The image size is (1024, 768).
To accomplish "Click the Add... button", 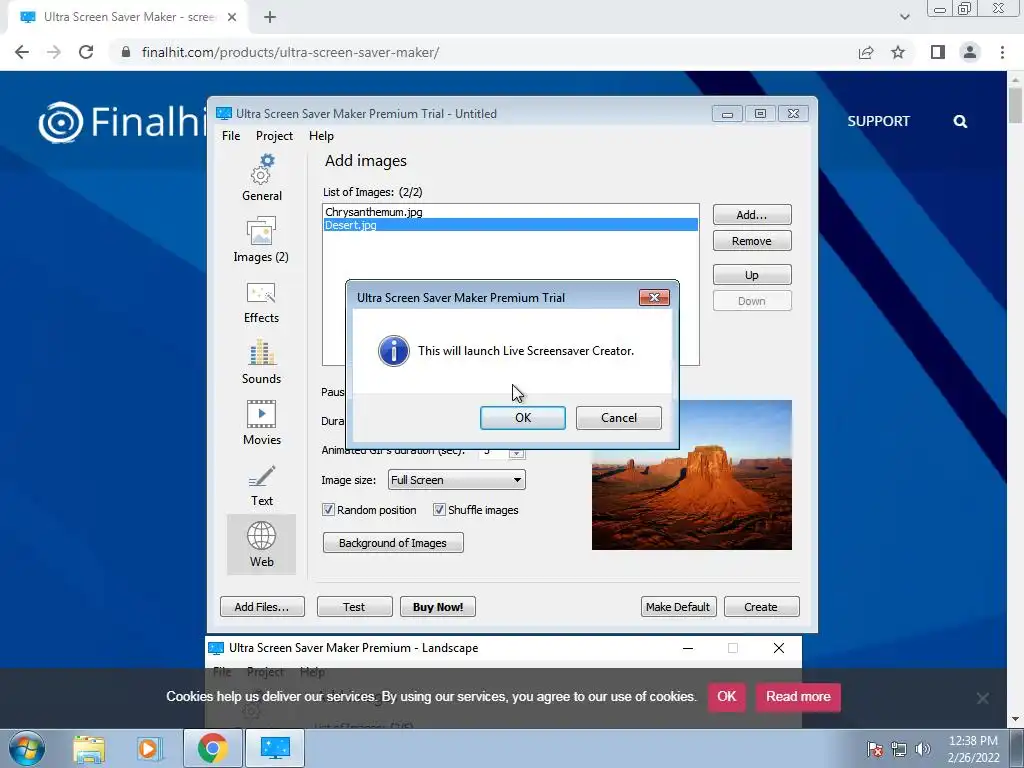I will [x=752, y=215].
